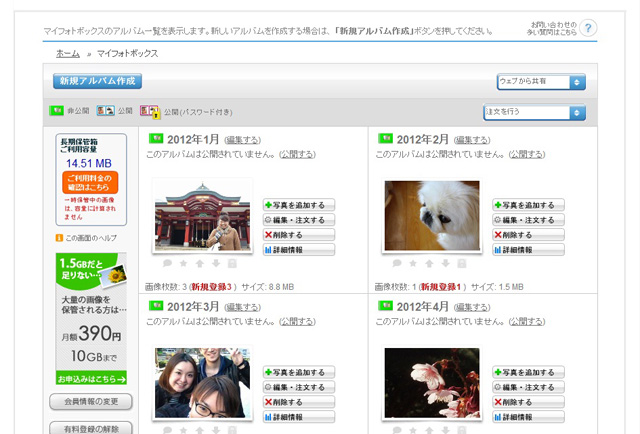Click the green private icon beside 2012年3月
The image size is (640, 434).
point(156,306)
